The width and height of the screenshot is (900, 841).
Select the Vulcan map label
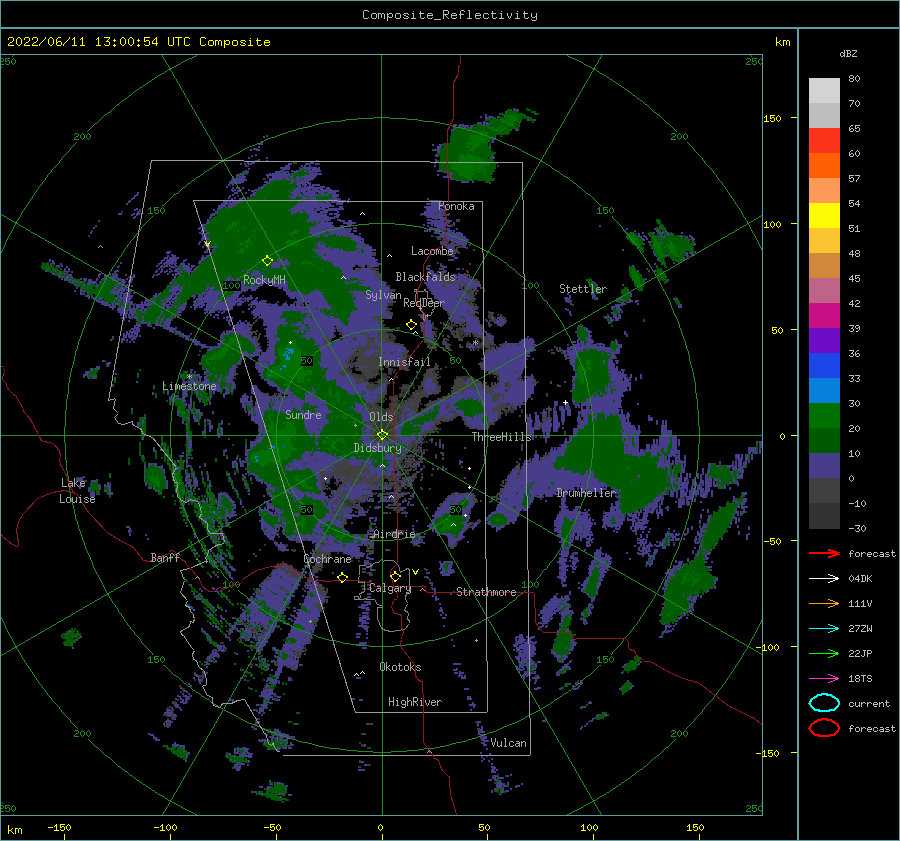(x=508, y=743)
